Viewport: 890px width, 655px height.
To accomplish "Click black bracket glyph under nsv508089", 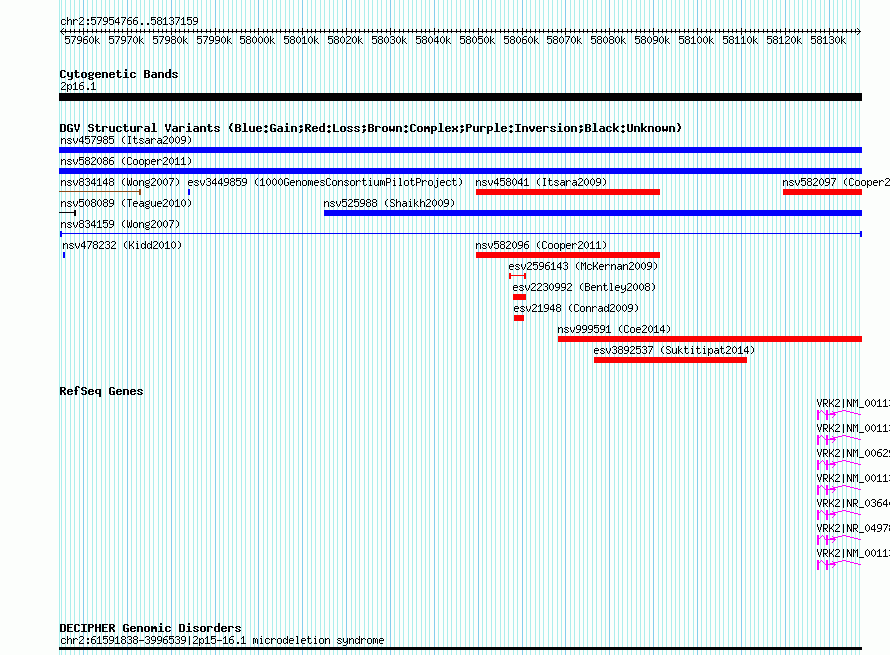I will coord(68,213).
